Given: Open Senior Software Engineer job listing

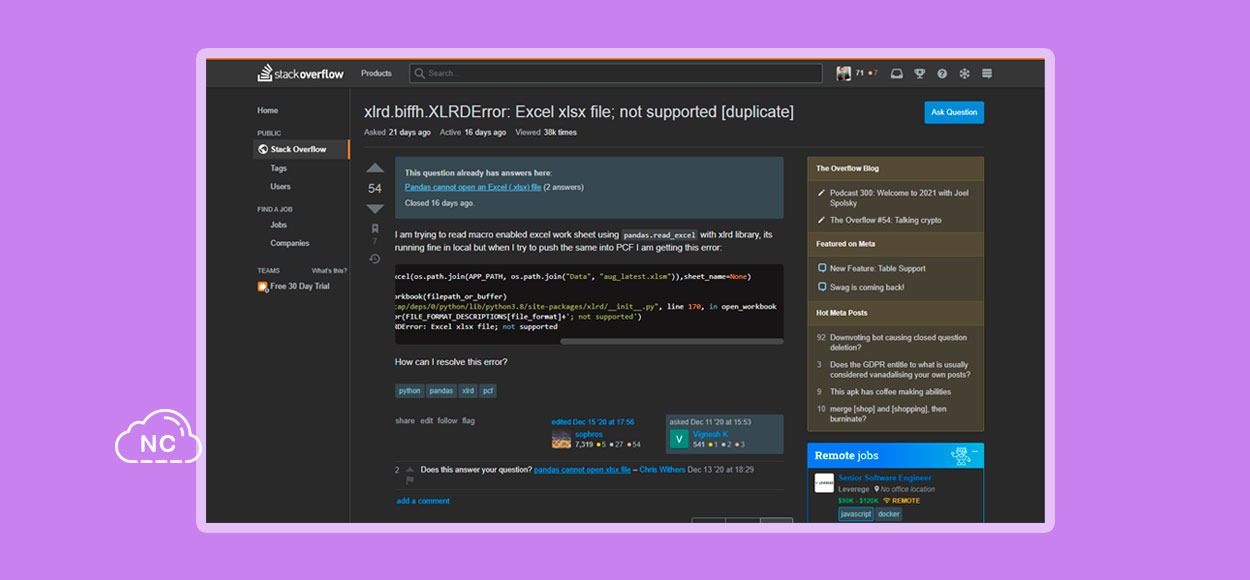Looking at the screenshot, I should click(885, 478).
